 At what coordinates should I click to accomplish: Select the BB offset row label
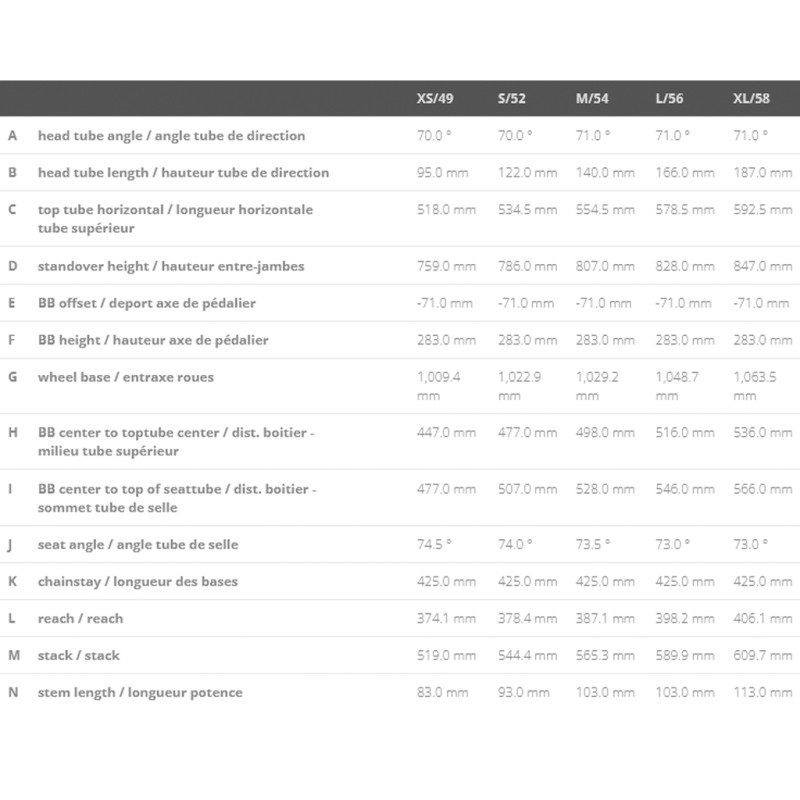point(147,303)
